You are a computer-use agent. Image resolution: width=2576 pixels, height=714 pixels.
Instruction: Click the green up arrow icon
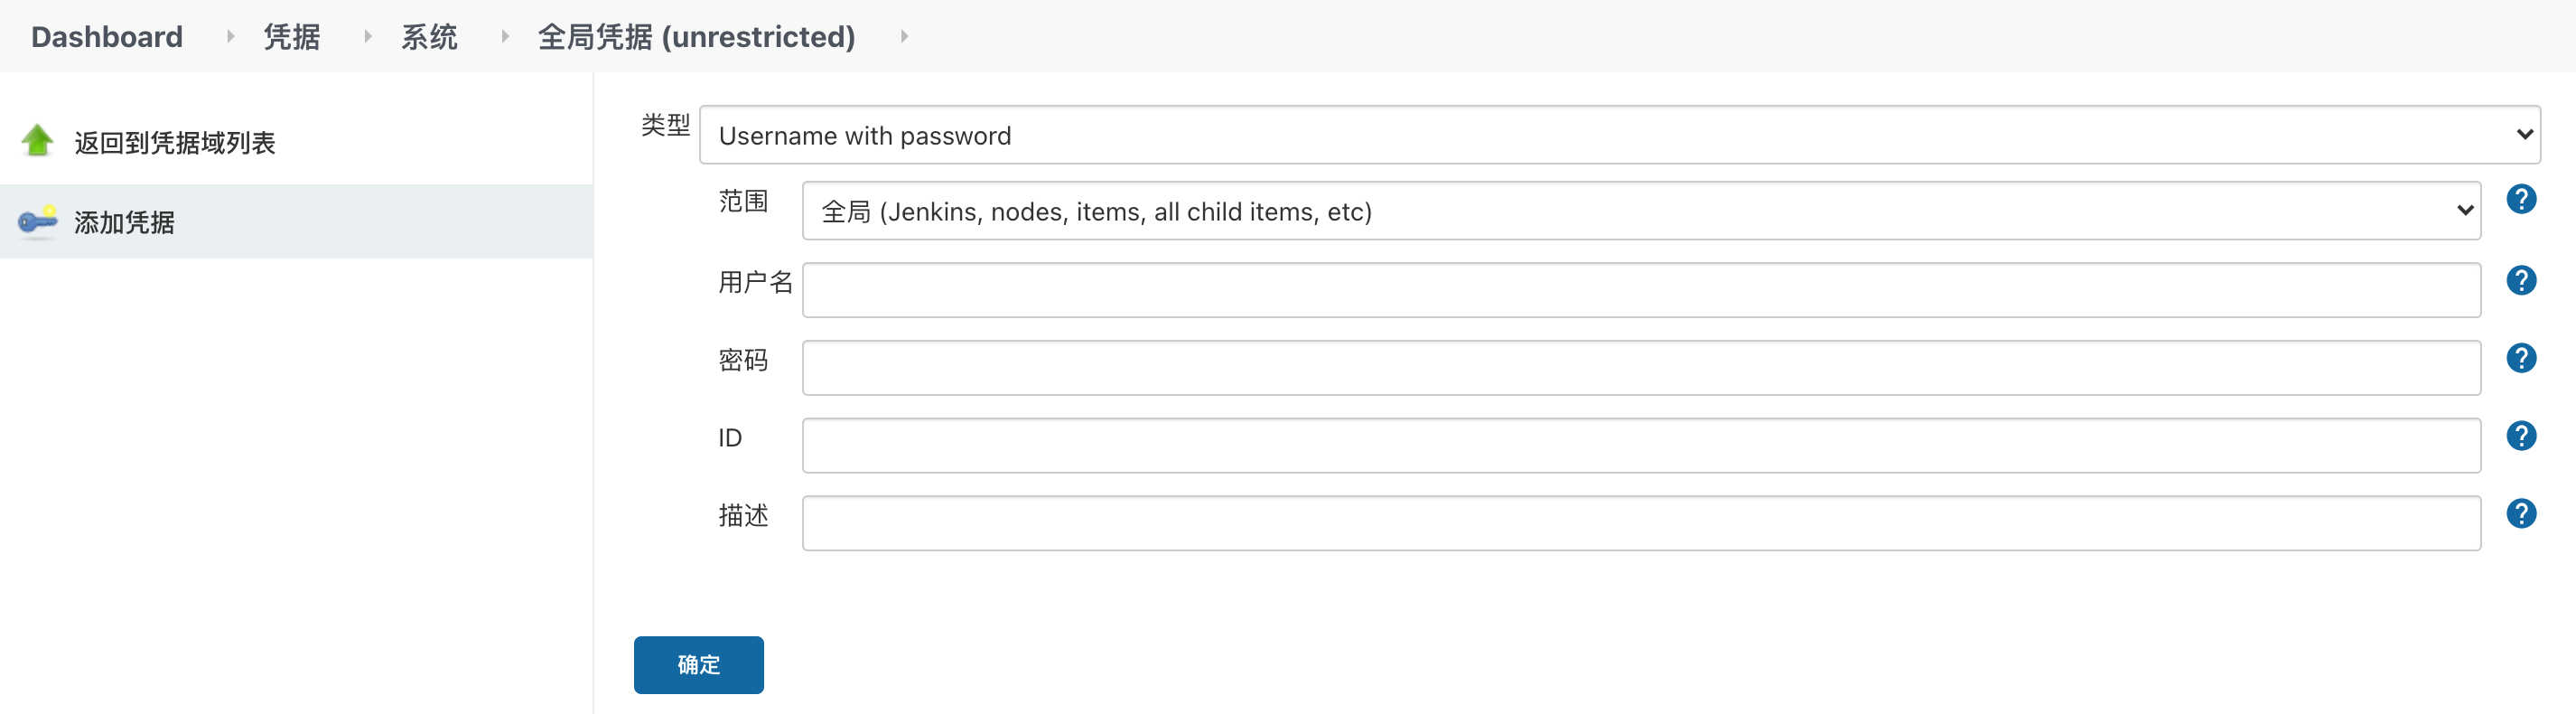pos(38,141)
